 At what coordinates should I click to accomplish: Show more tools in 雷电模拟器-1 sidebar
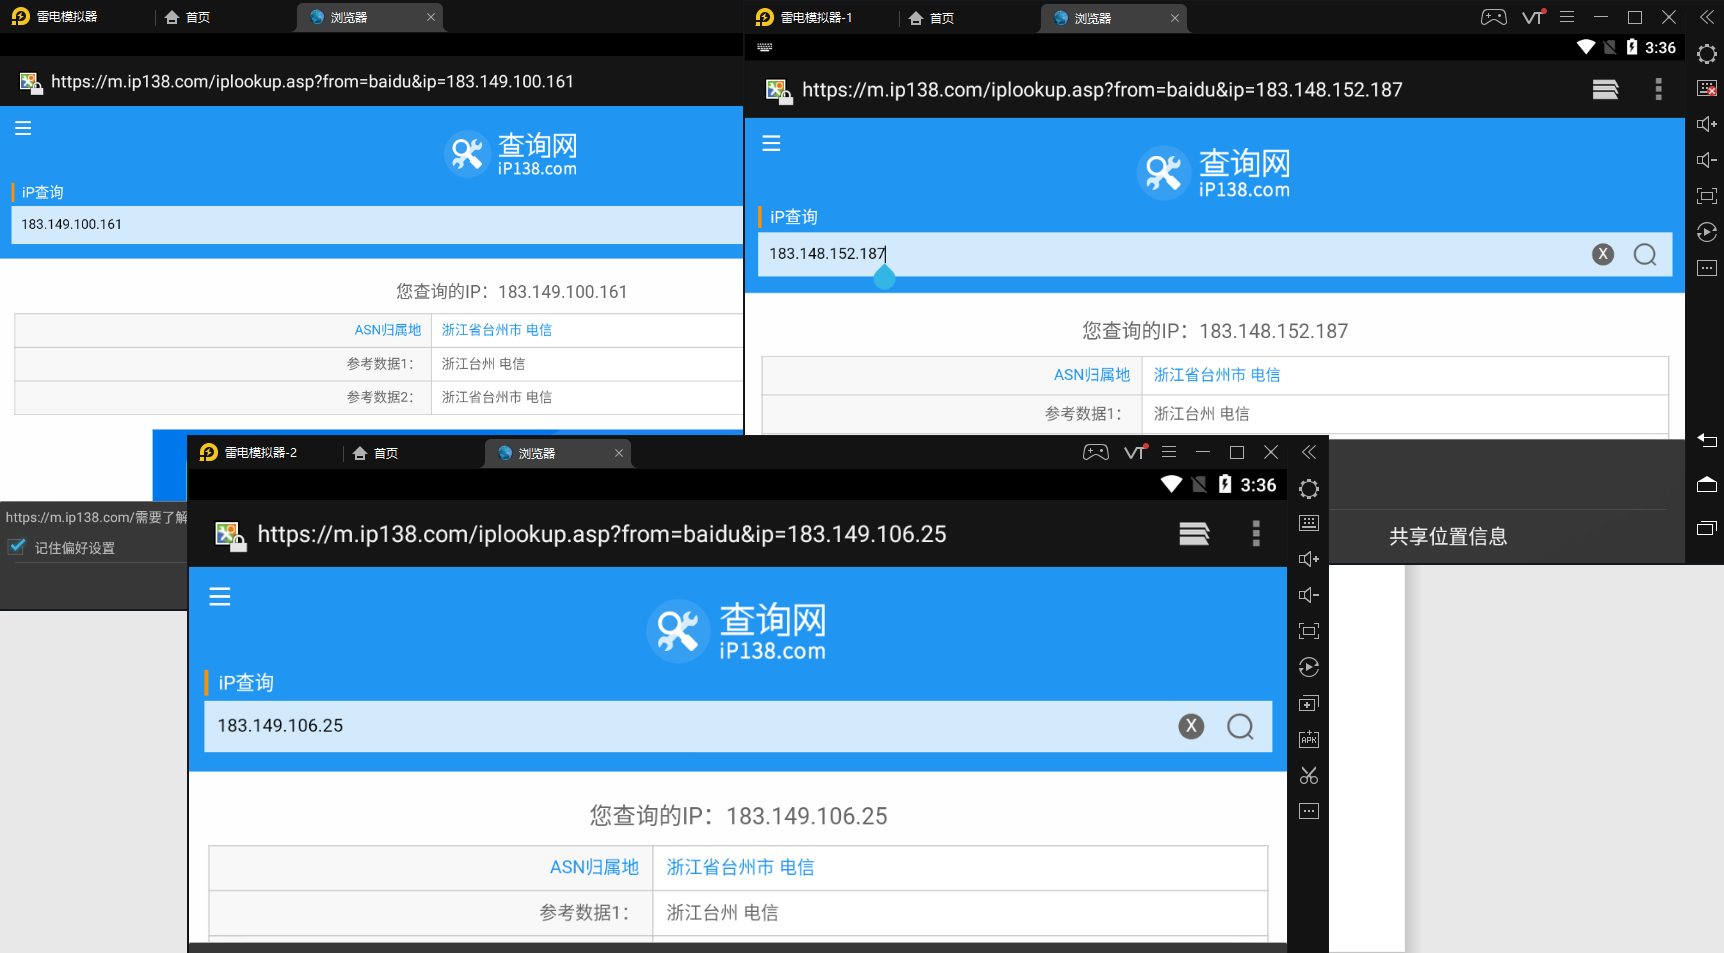tap(1707, 268)
